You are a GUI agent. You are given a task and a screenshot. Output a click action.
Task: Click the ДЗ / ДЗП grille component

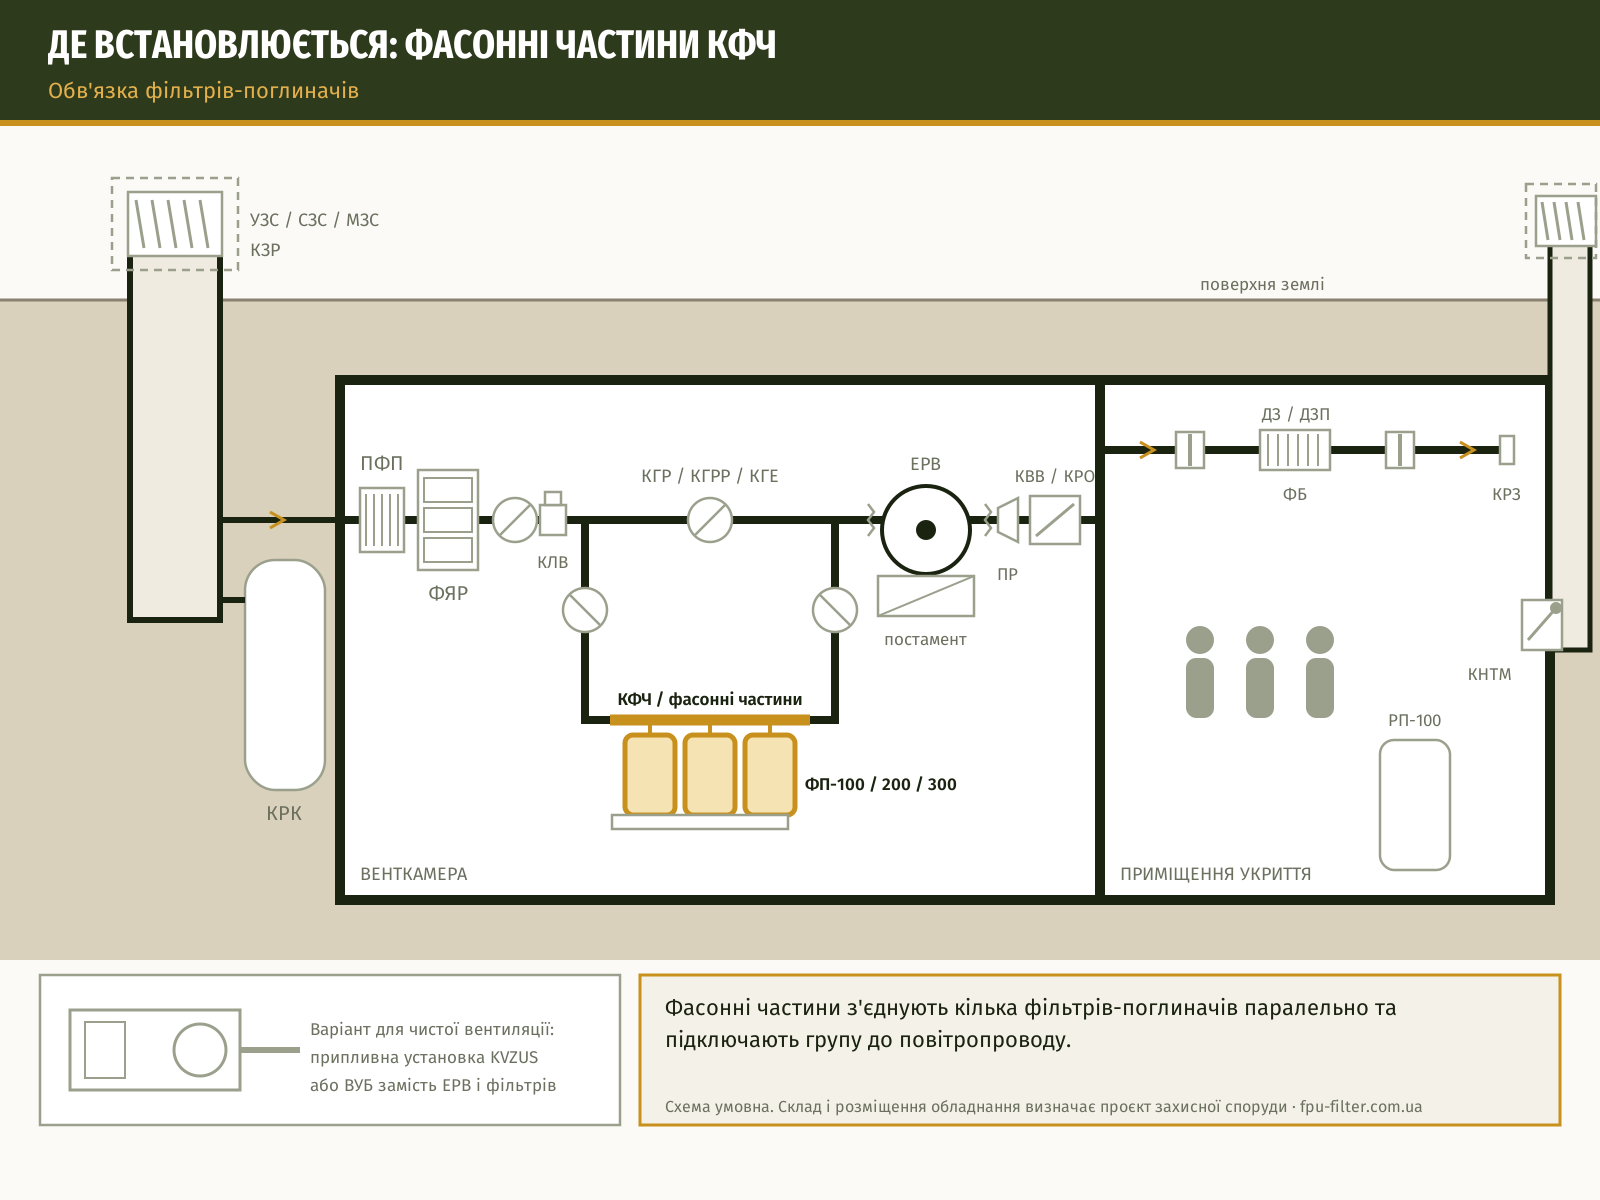1295,450
